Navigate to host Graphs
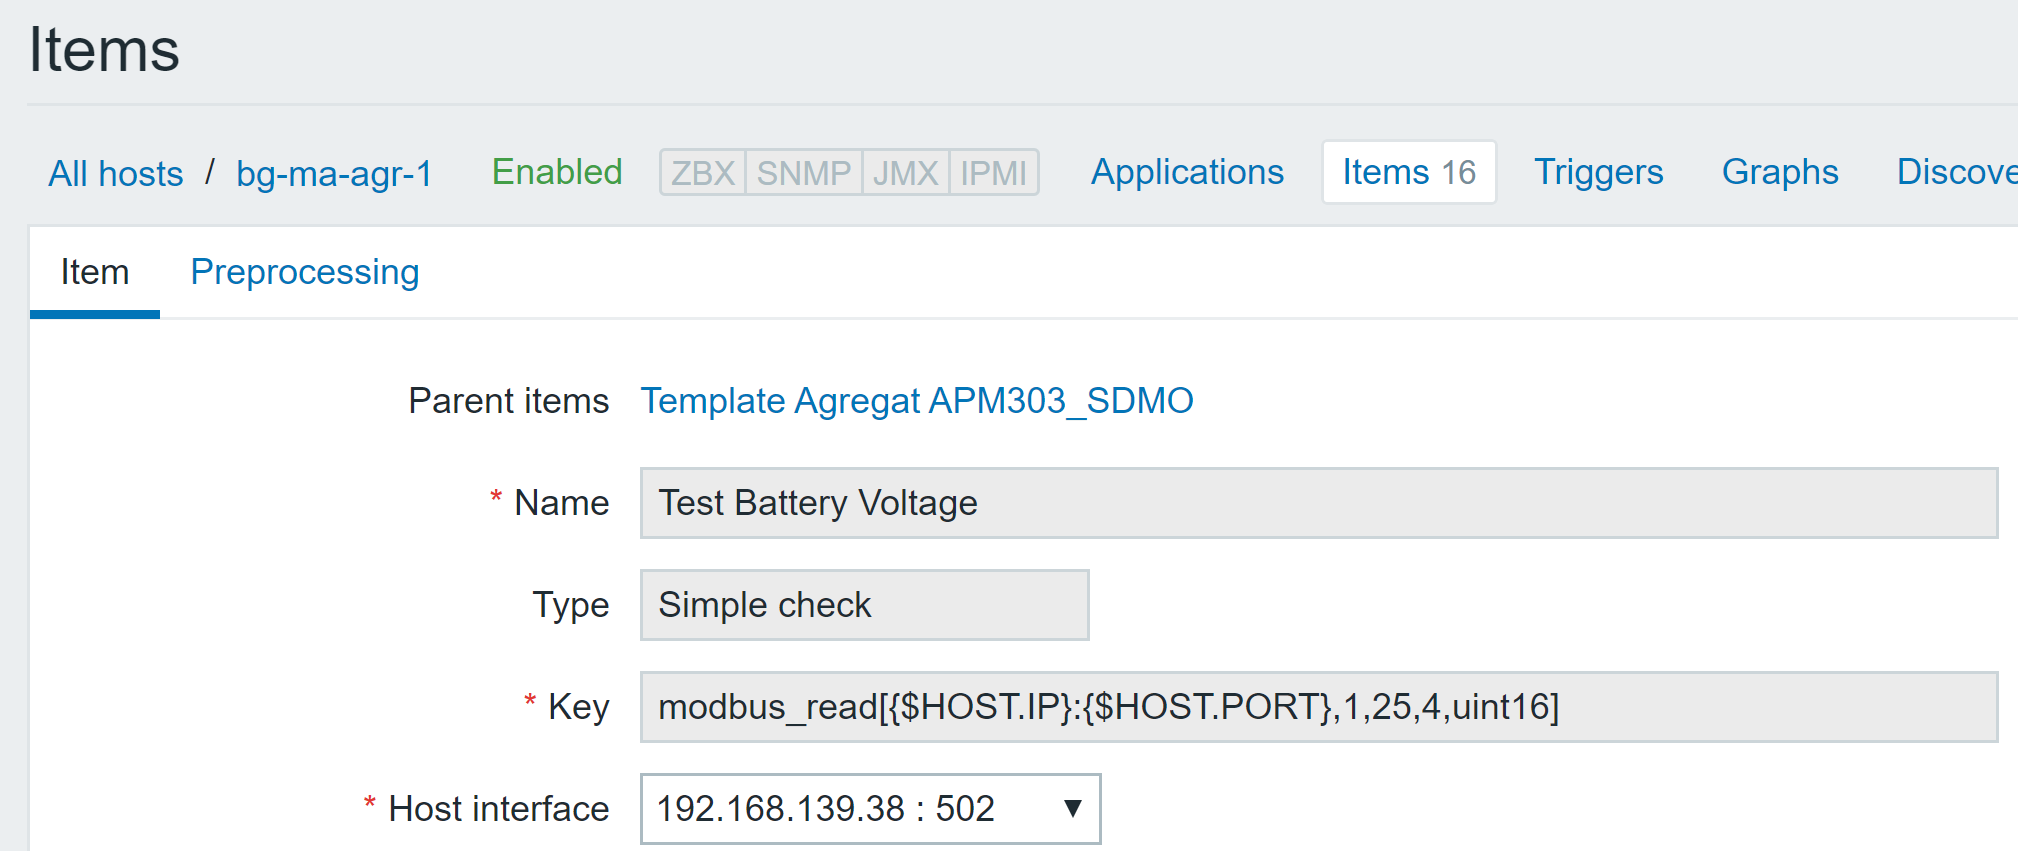Screen dimensions: 2018x851 1780,172
